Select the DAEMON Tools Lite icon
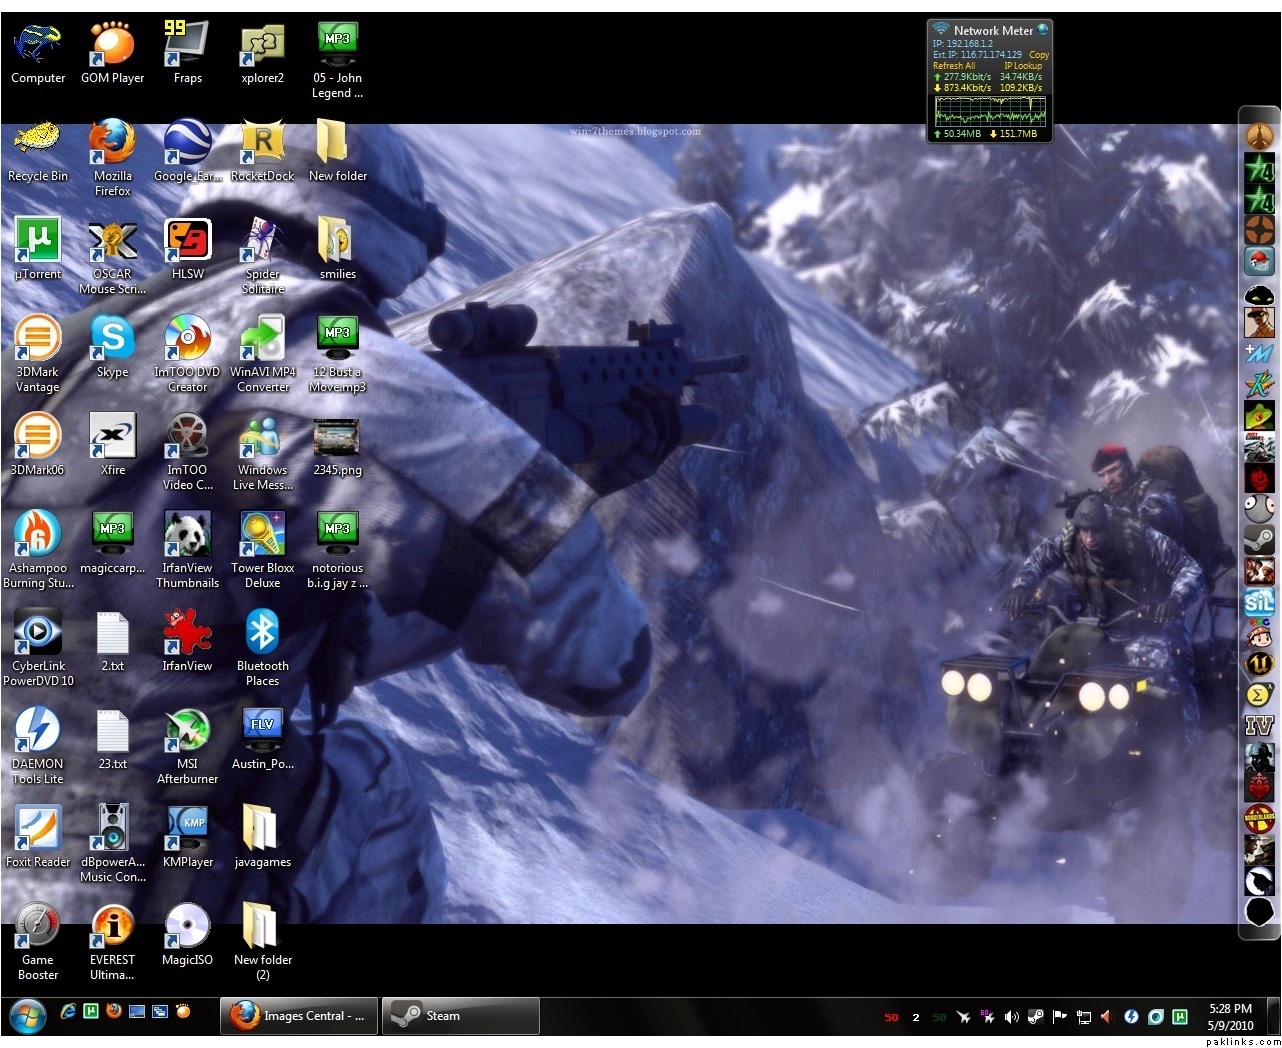Viewport: 1282px width, 1048px height. point(37,731)
